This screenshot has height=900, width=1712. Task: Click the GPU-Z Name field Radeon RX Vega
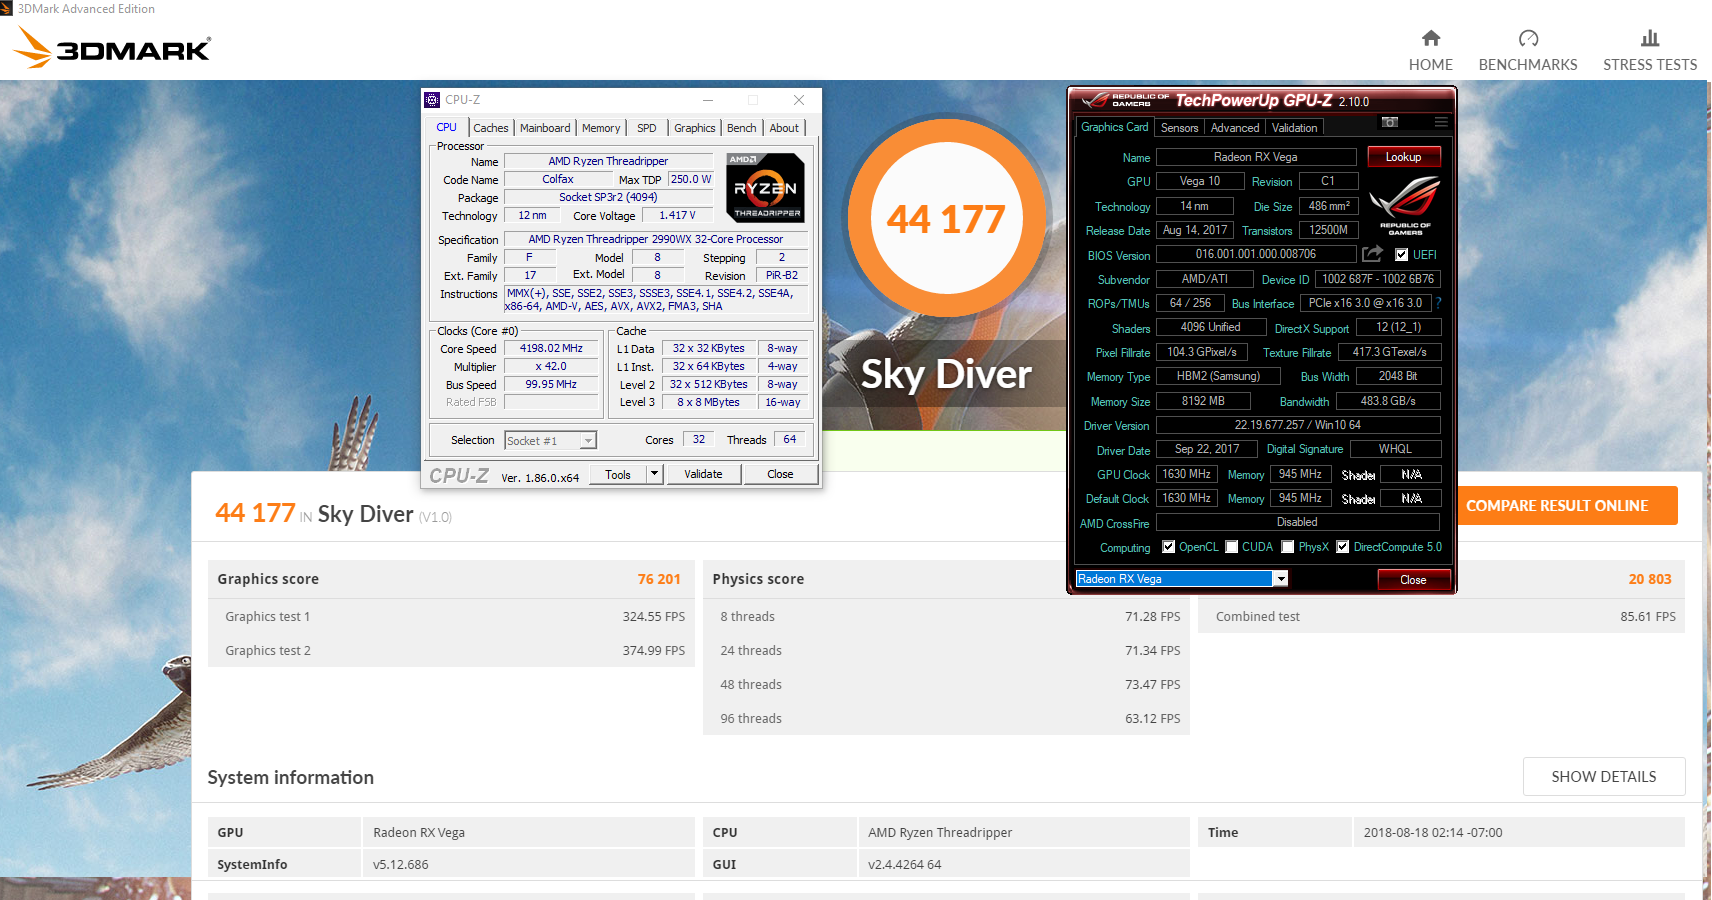1256,157
